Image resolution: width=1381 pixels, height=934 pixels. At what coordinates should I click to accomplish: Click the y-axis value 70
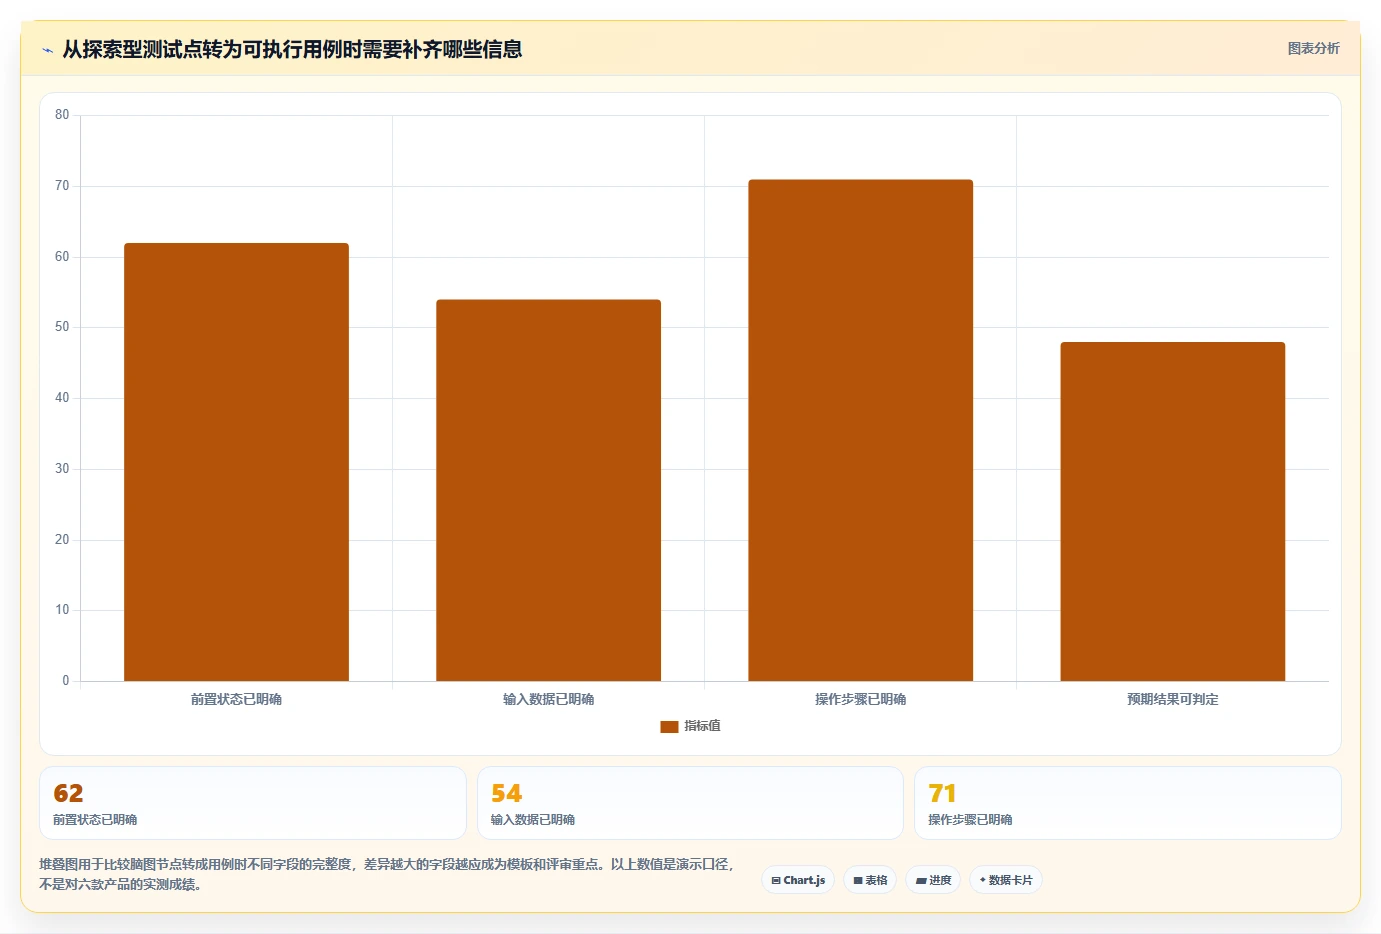point(62,186)
